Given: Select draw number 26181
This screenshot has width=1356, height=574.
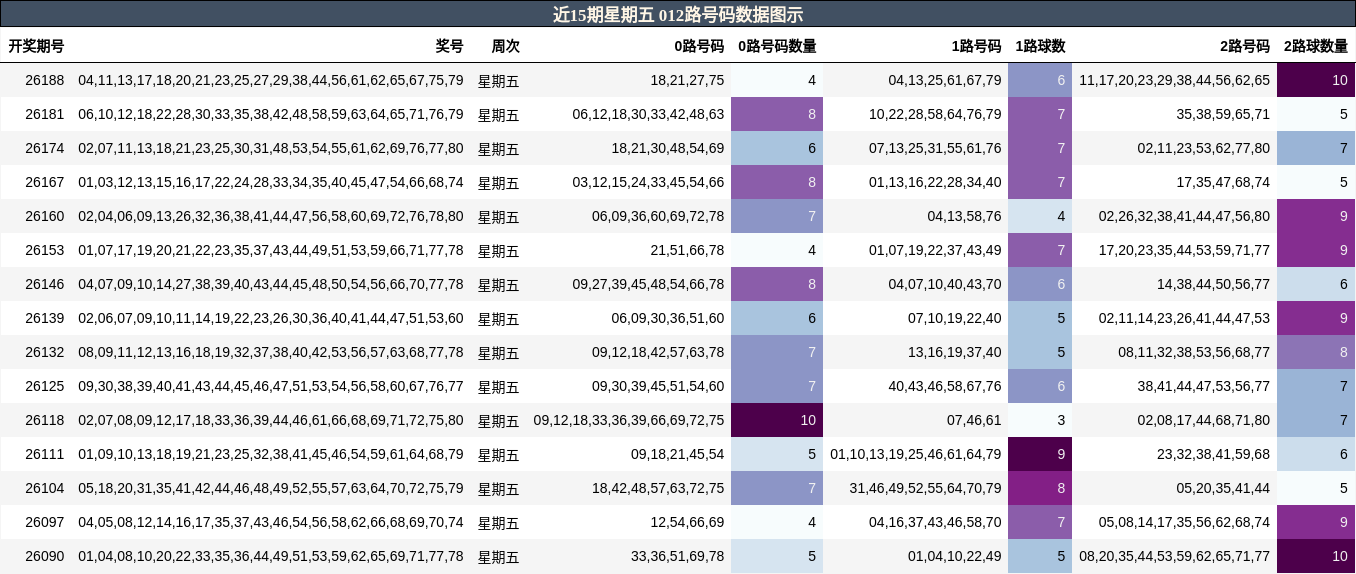Looking at the screenshot, I should 45,114.
